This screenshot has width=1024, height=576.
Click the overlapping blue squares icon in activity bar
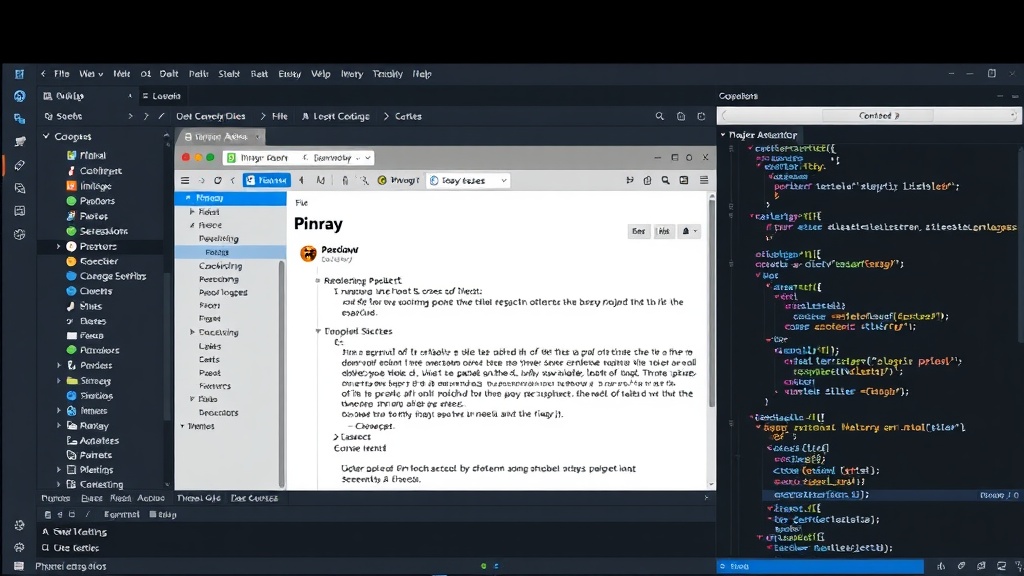pyautogui.click(x=20, y=119)
